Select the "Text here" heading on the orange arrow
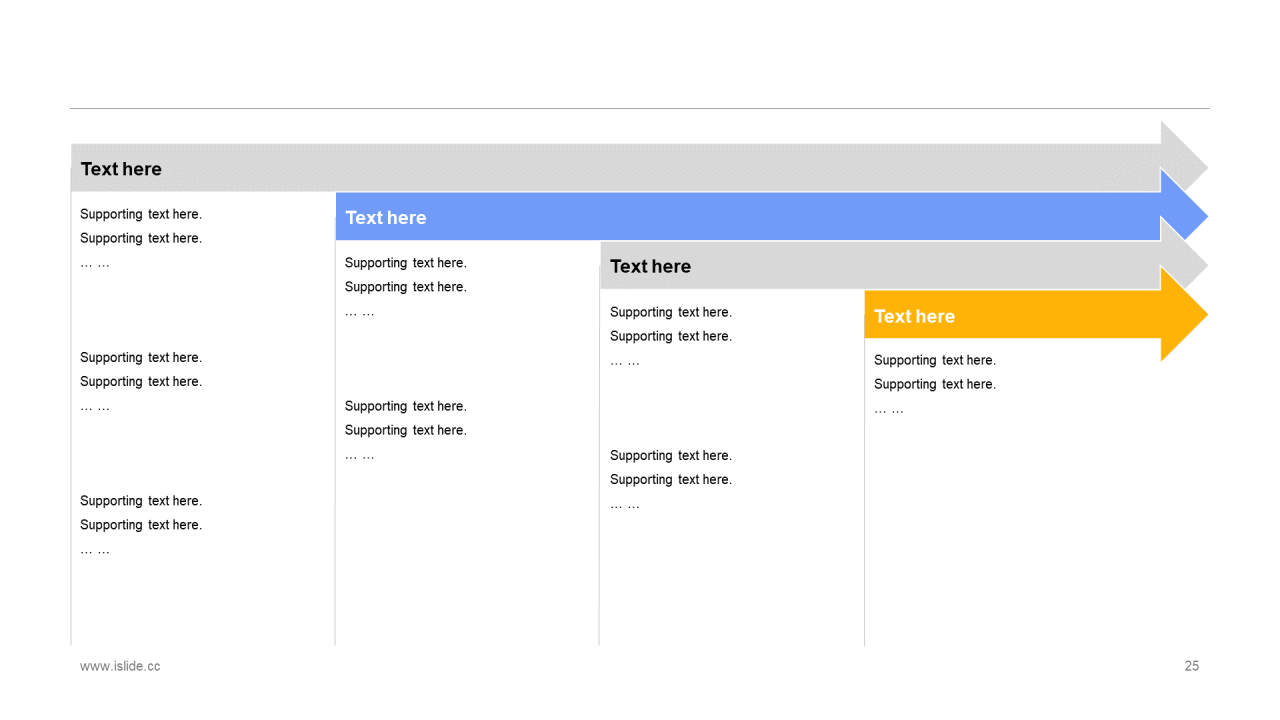Image resolution: width=1280 pixels, height=720 pixels. pyautogui.click(x=914, y=316)
